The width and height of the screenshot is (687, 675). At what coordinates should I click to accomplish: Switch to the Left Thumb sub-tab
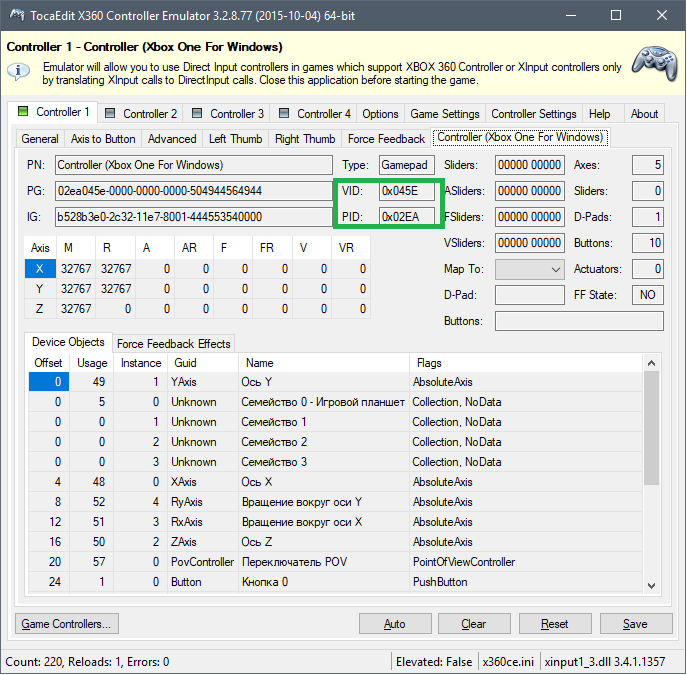[236, 139]
